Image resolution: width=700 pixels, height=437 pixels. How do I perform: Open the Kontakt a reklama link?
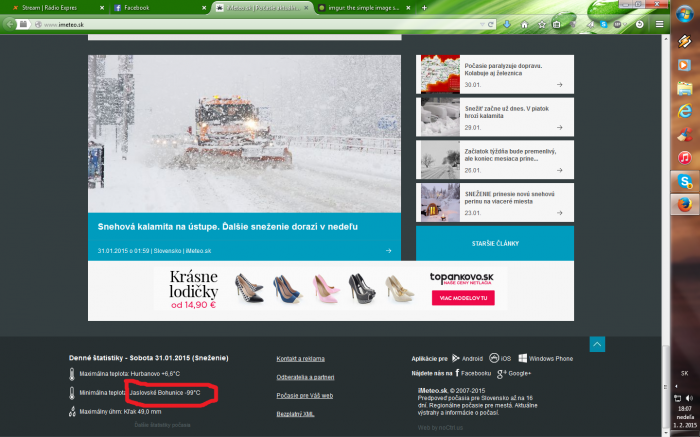click(300, 359)
